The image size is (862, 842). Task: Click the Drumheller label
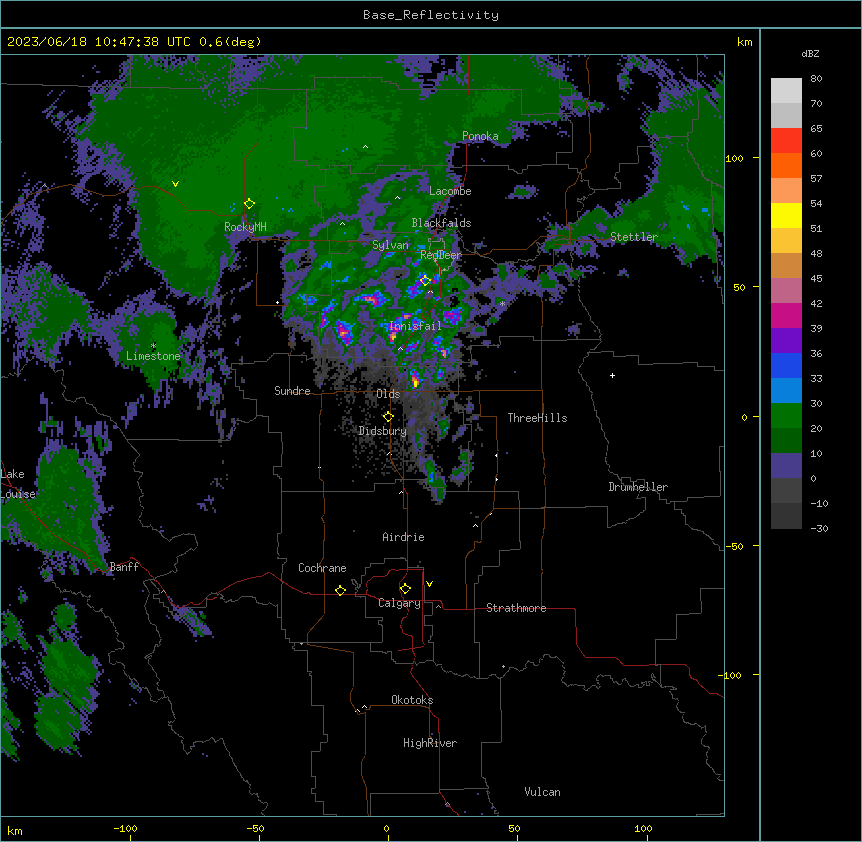[638, 487]
